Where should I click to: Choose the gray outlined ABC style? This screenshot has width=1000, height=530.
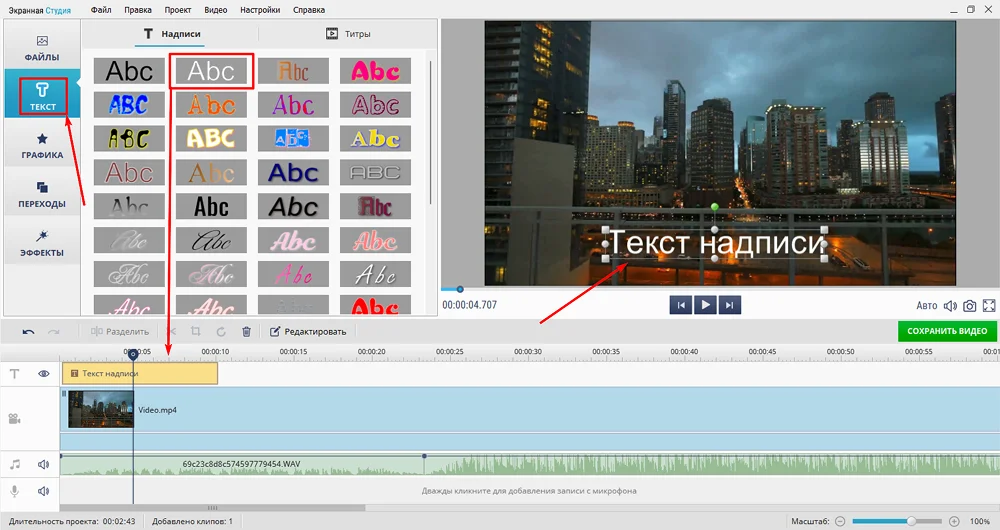point(375,172)
